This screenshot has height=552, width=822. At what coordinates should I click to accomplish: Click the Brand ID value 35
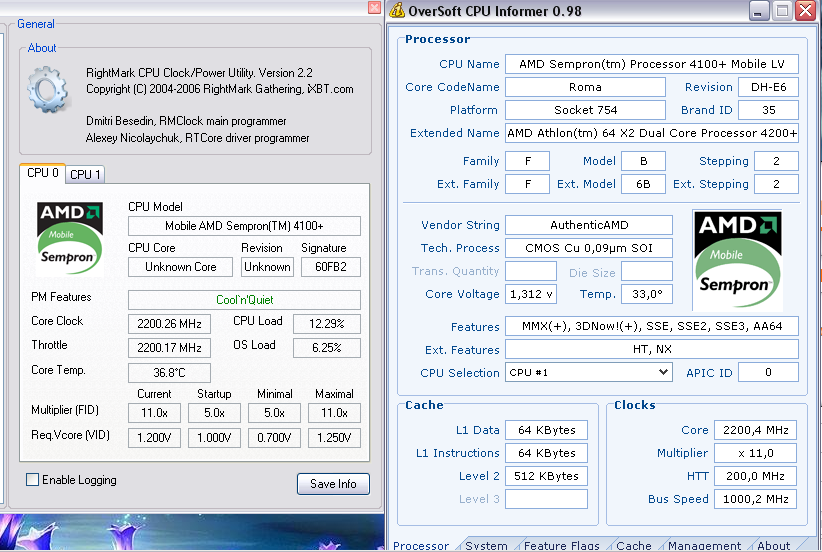pos(768,110)
